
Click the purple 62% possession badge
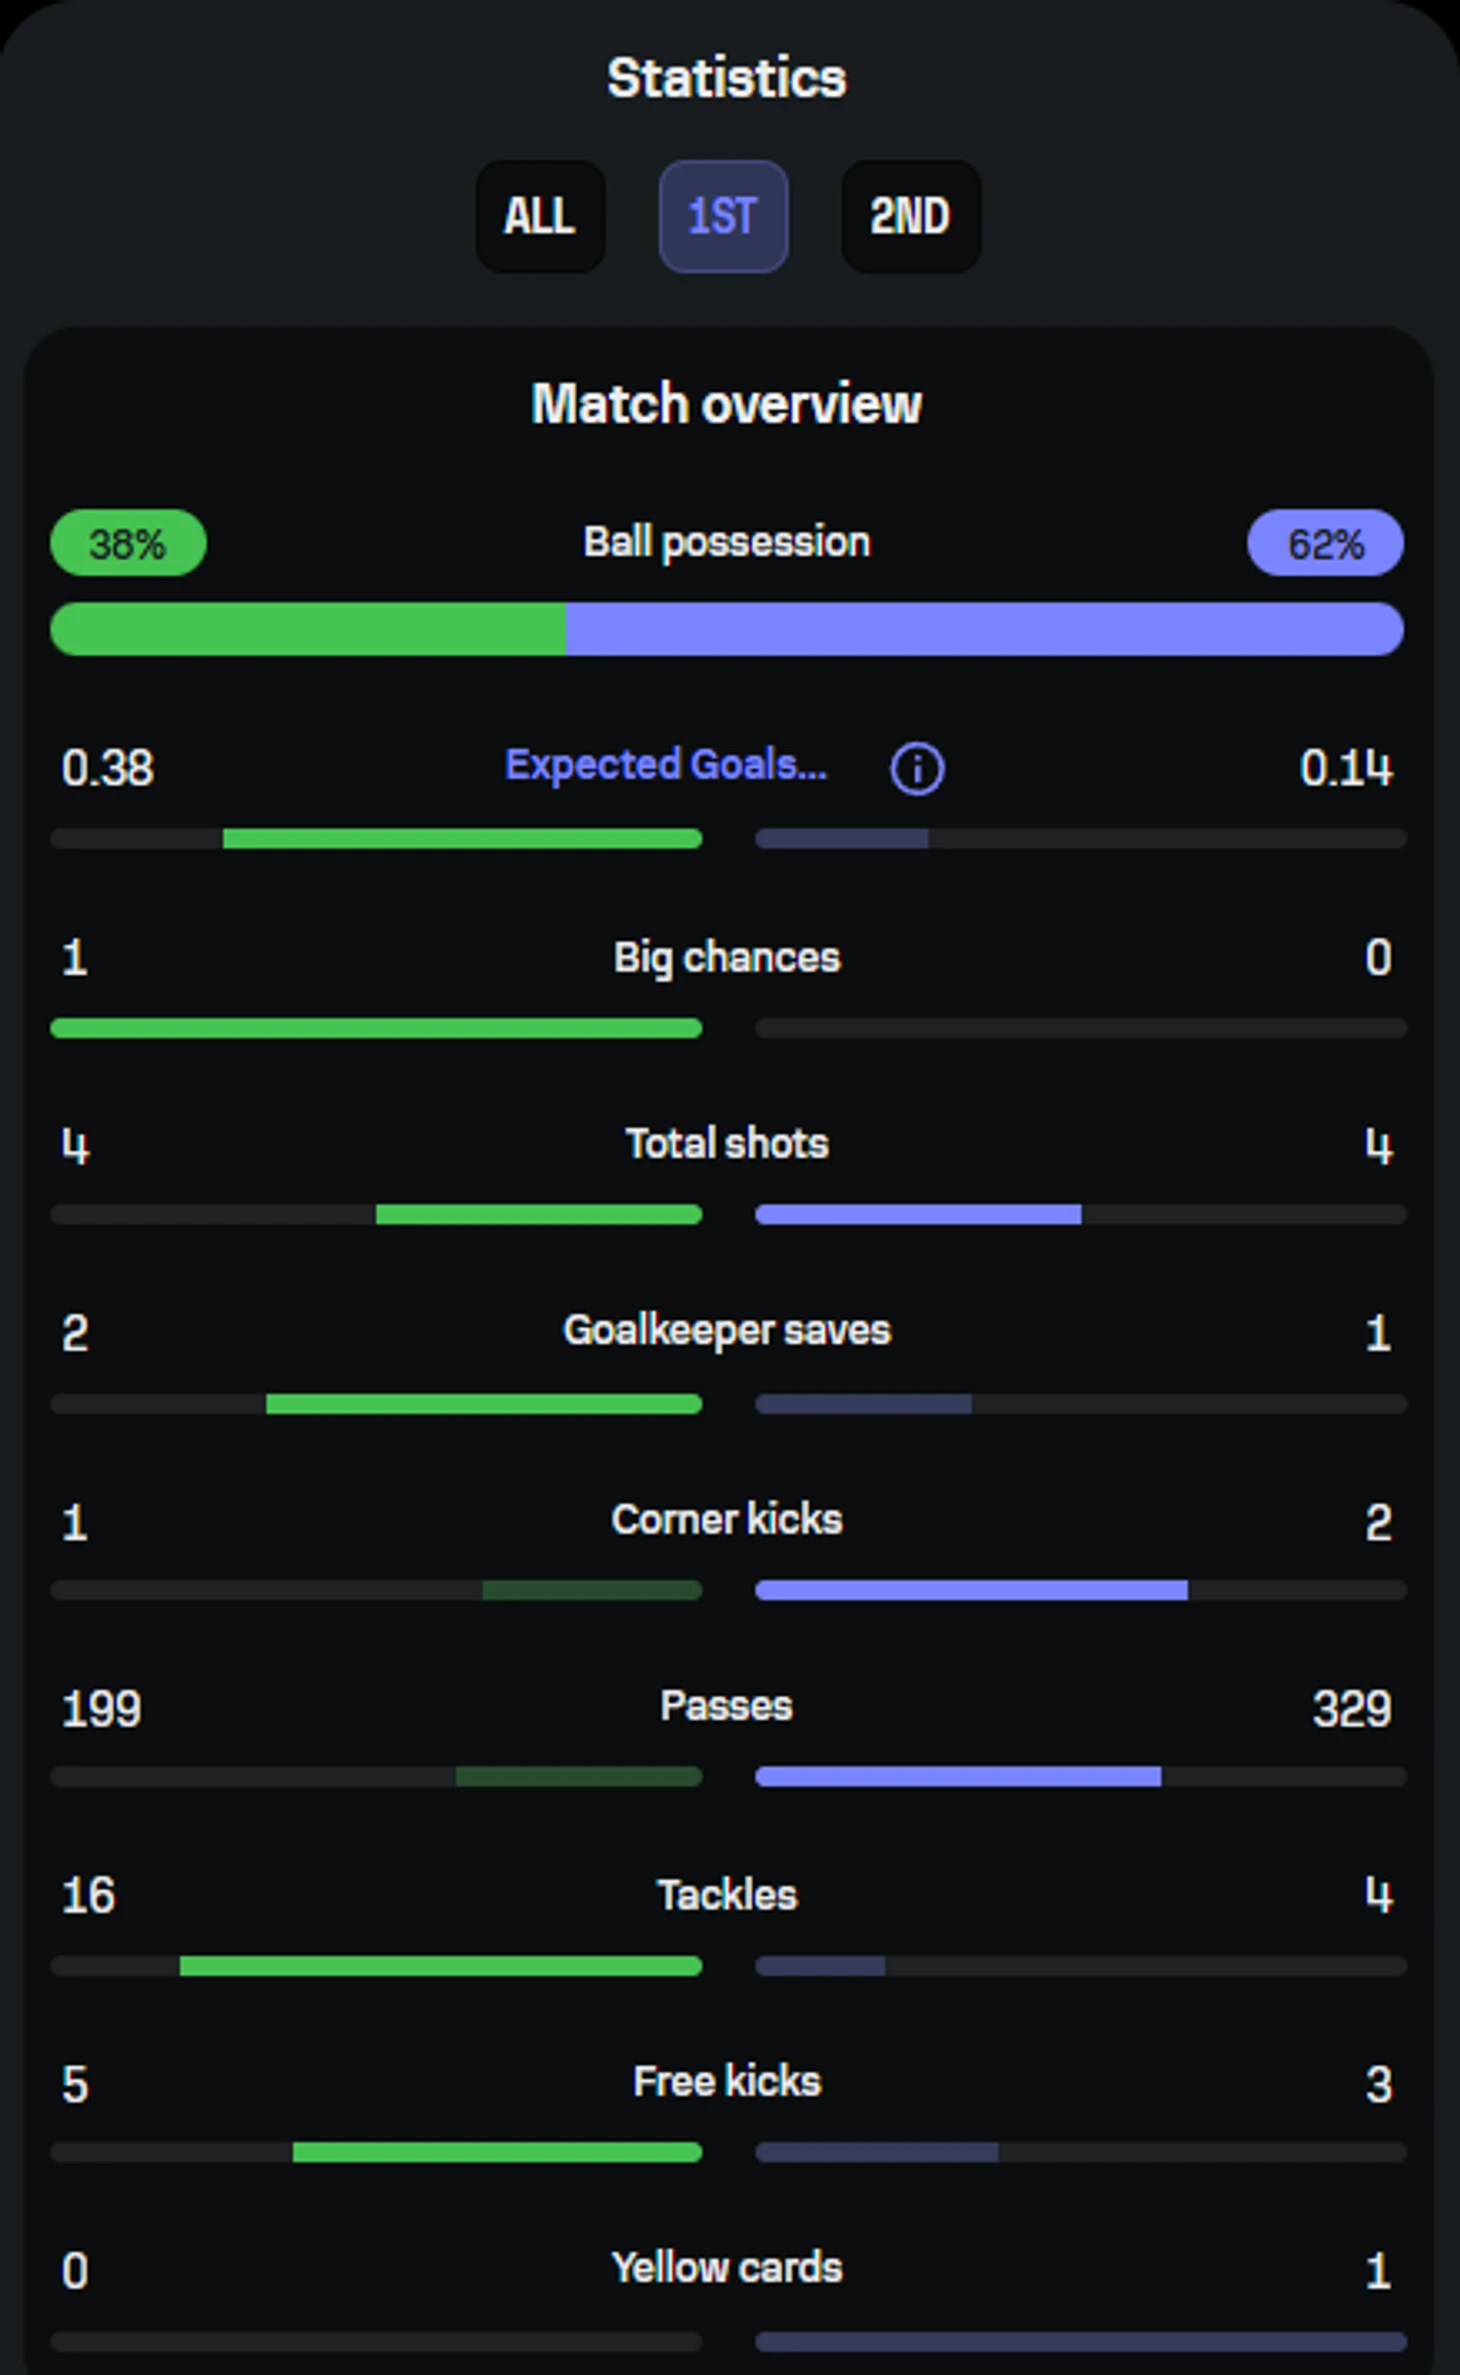point(1325,543)
